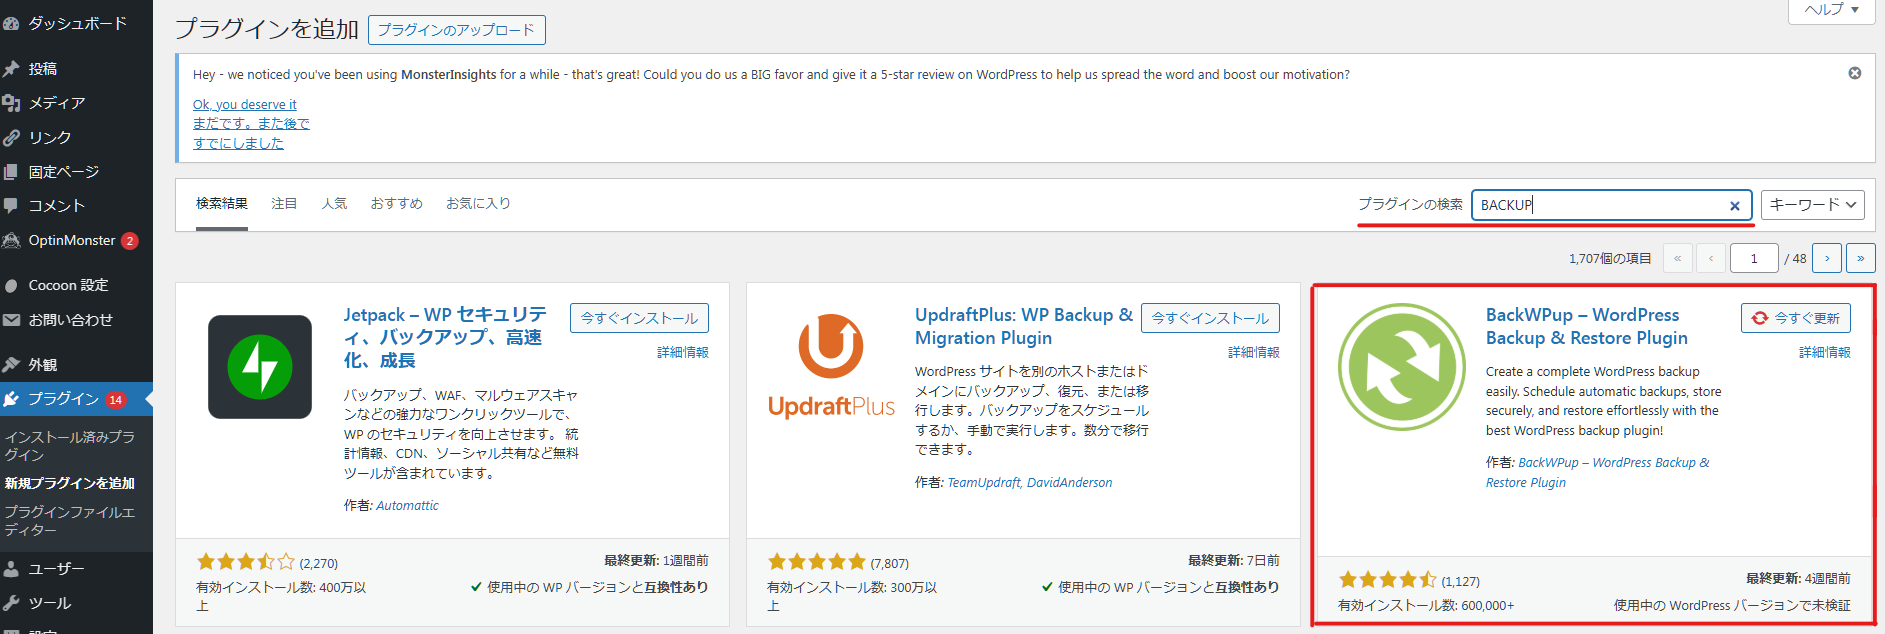Click the current page number field
This screenshot has height=634, width=1885.
point(1754,258)
